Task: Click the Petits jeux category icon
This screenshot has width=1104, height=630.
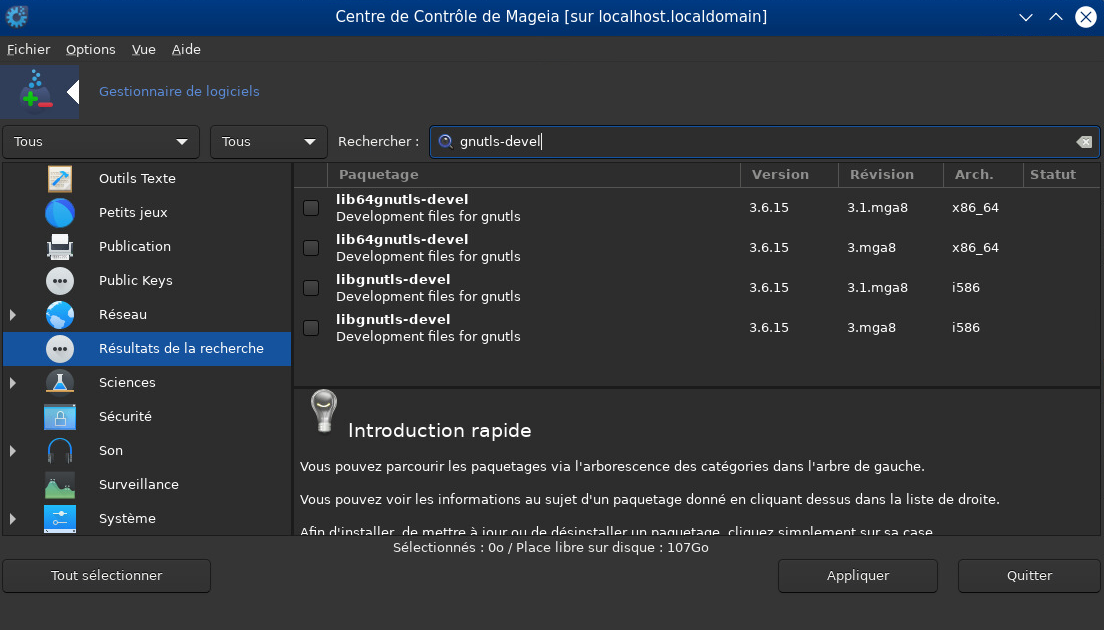Action: click(x=60, y=213)
